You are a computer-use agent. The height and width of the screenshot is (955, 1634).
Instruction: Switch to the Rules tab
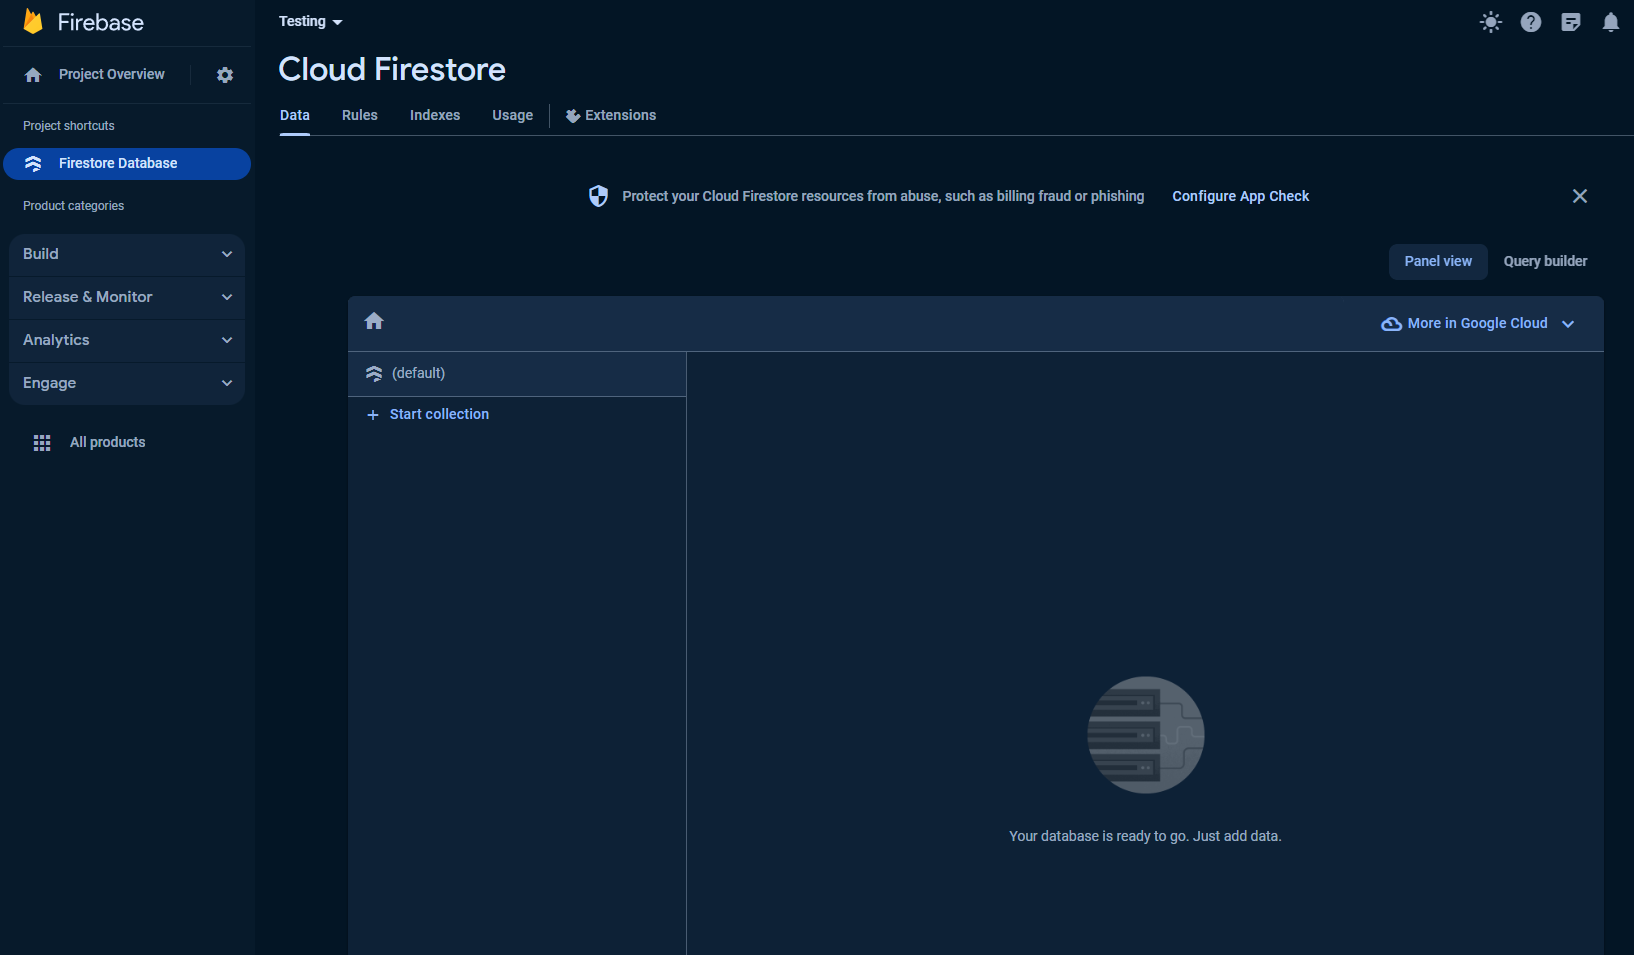(x=360, y=115)
